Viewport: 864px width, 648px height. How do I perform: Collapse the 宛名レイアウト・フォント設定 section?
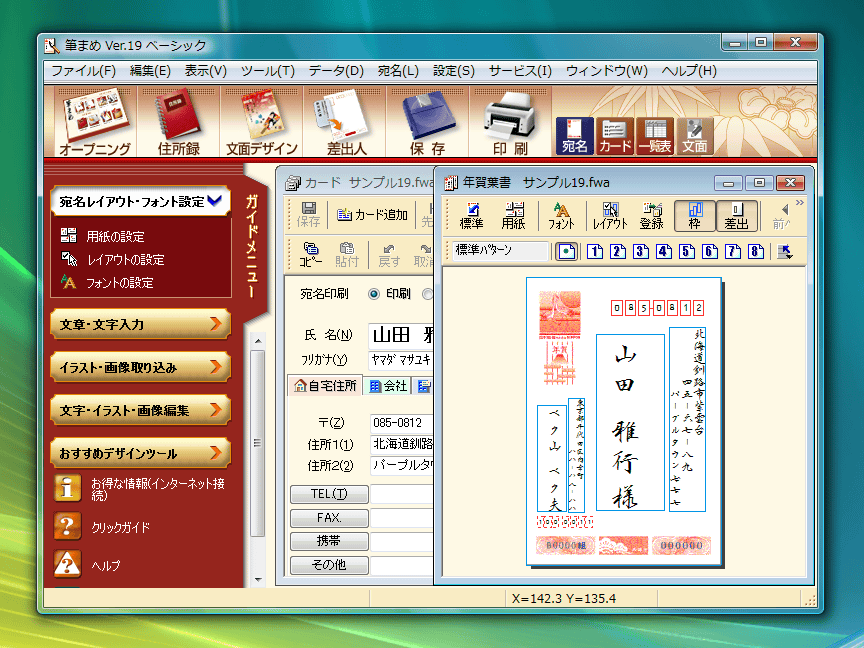pyautogui.click(x=141, y=202)
